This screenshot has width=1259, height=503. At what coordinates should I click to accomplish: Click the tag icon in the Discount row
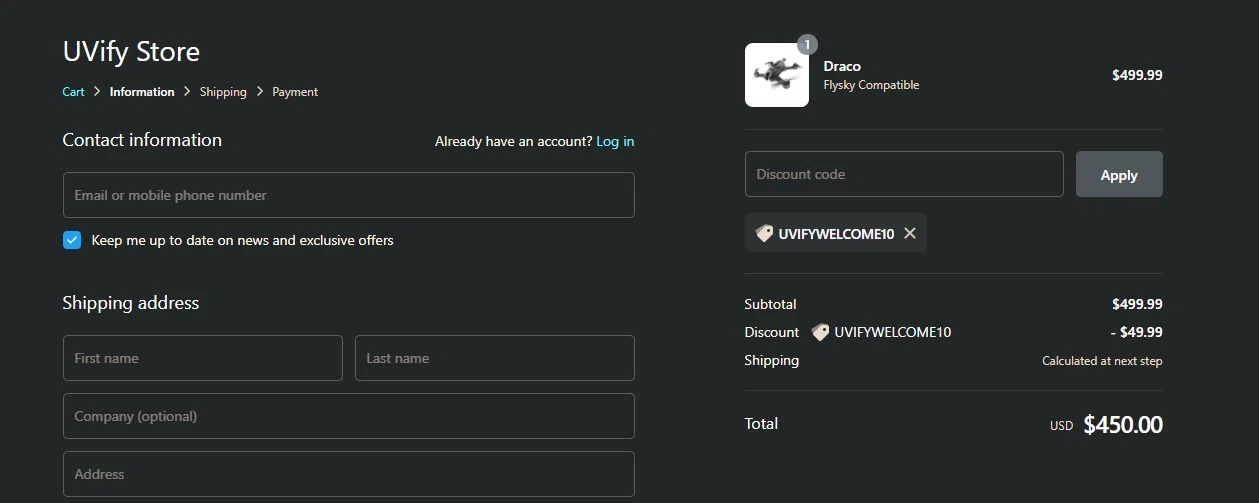(821, 332)
